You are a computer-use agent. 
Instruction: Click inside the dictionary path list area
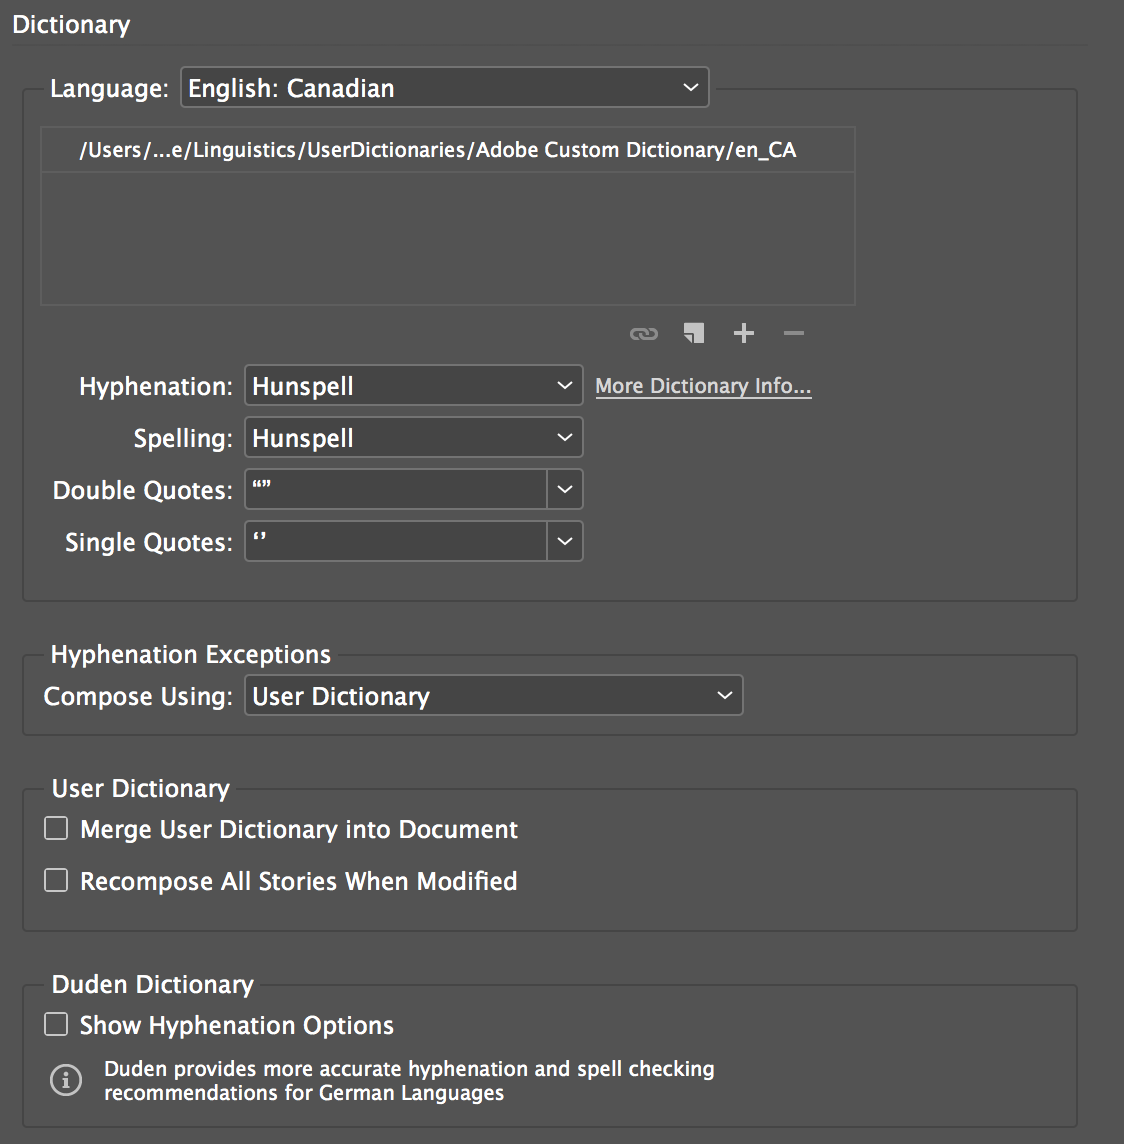[447, 230]
